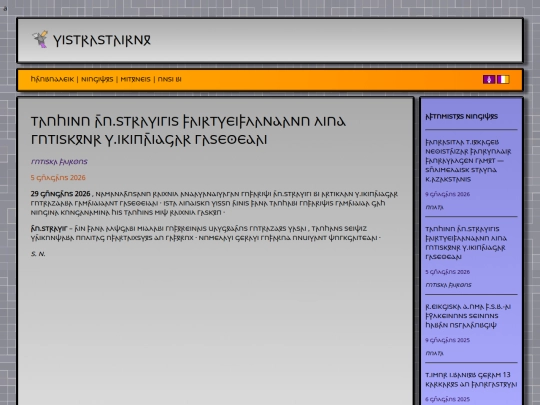
Task: Open the sidebar headline containing the number 13
Action: click(x=471, y=380)
